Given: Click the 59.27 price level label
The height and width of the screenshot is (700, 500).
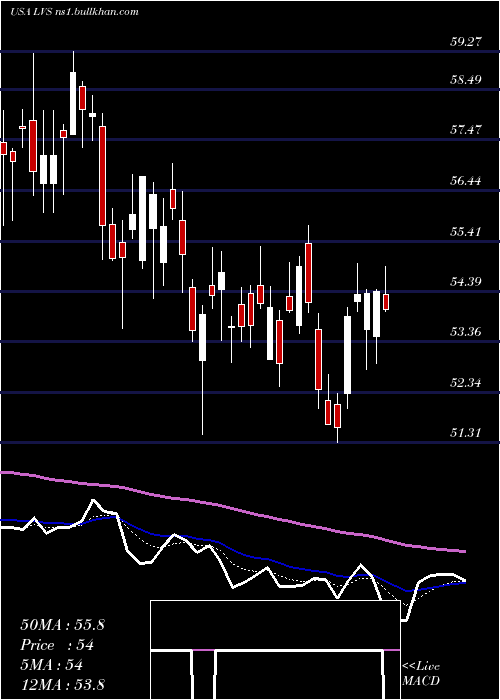Looking at the screenshot, I should (x=464, y=42).
